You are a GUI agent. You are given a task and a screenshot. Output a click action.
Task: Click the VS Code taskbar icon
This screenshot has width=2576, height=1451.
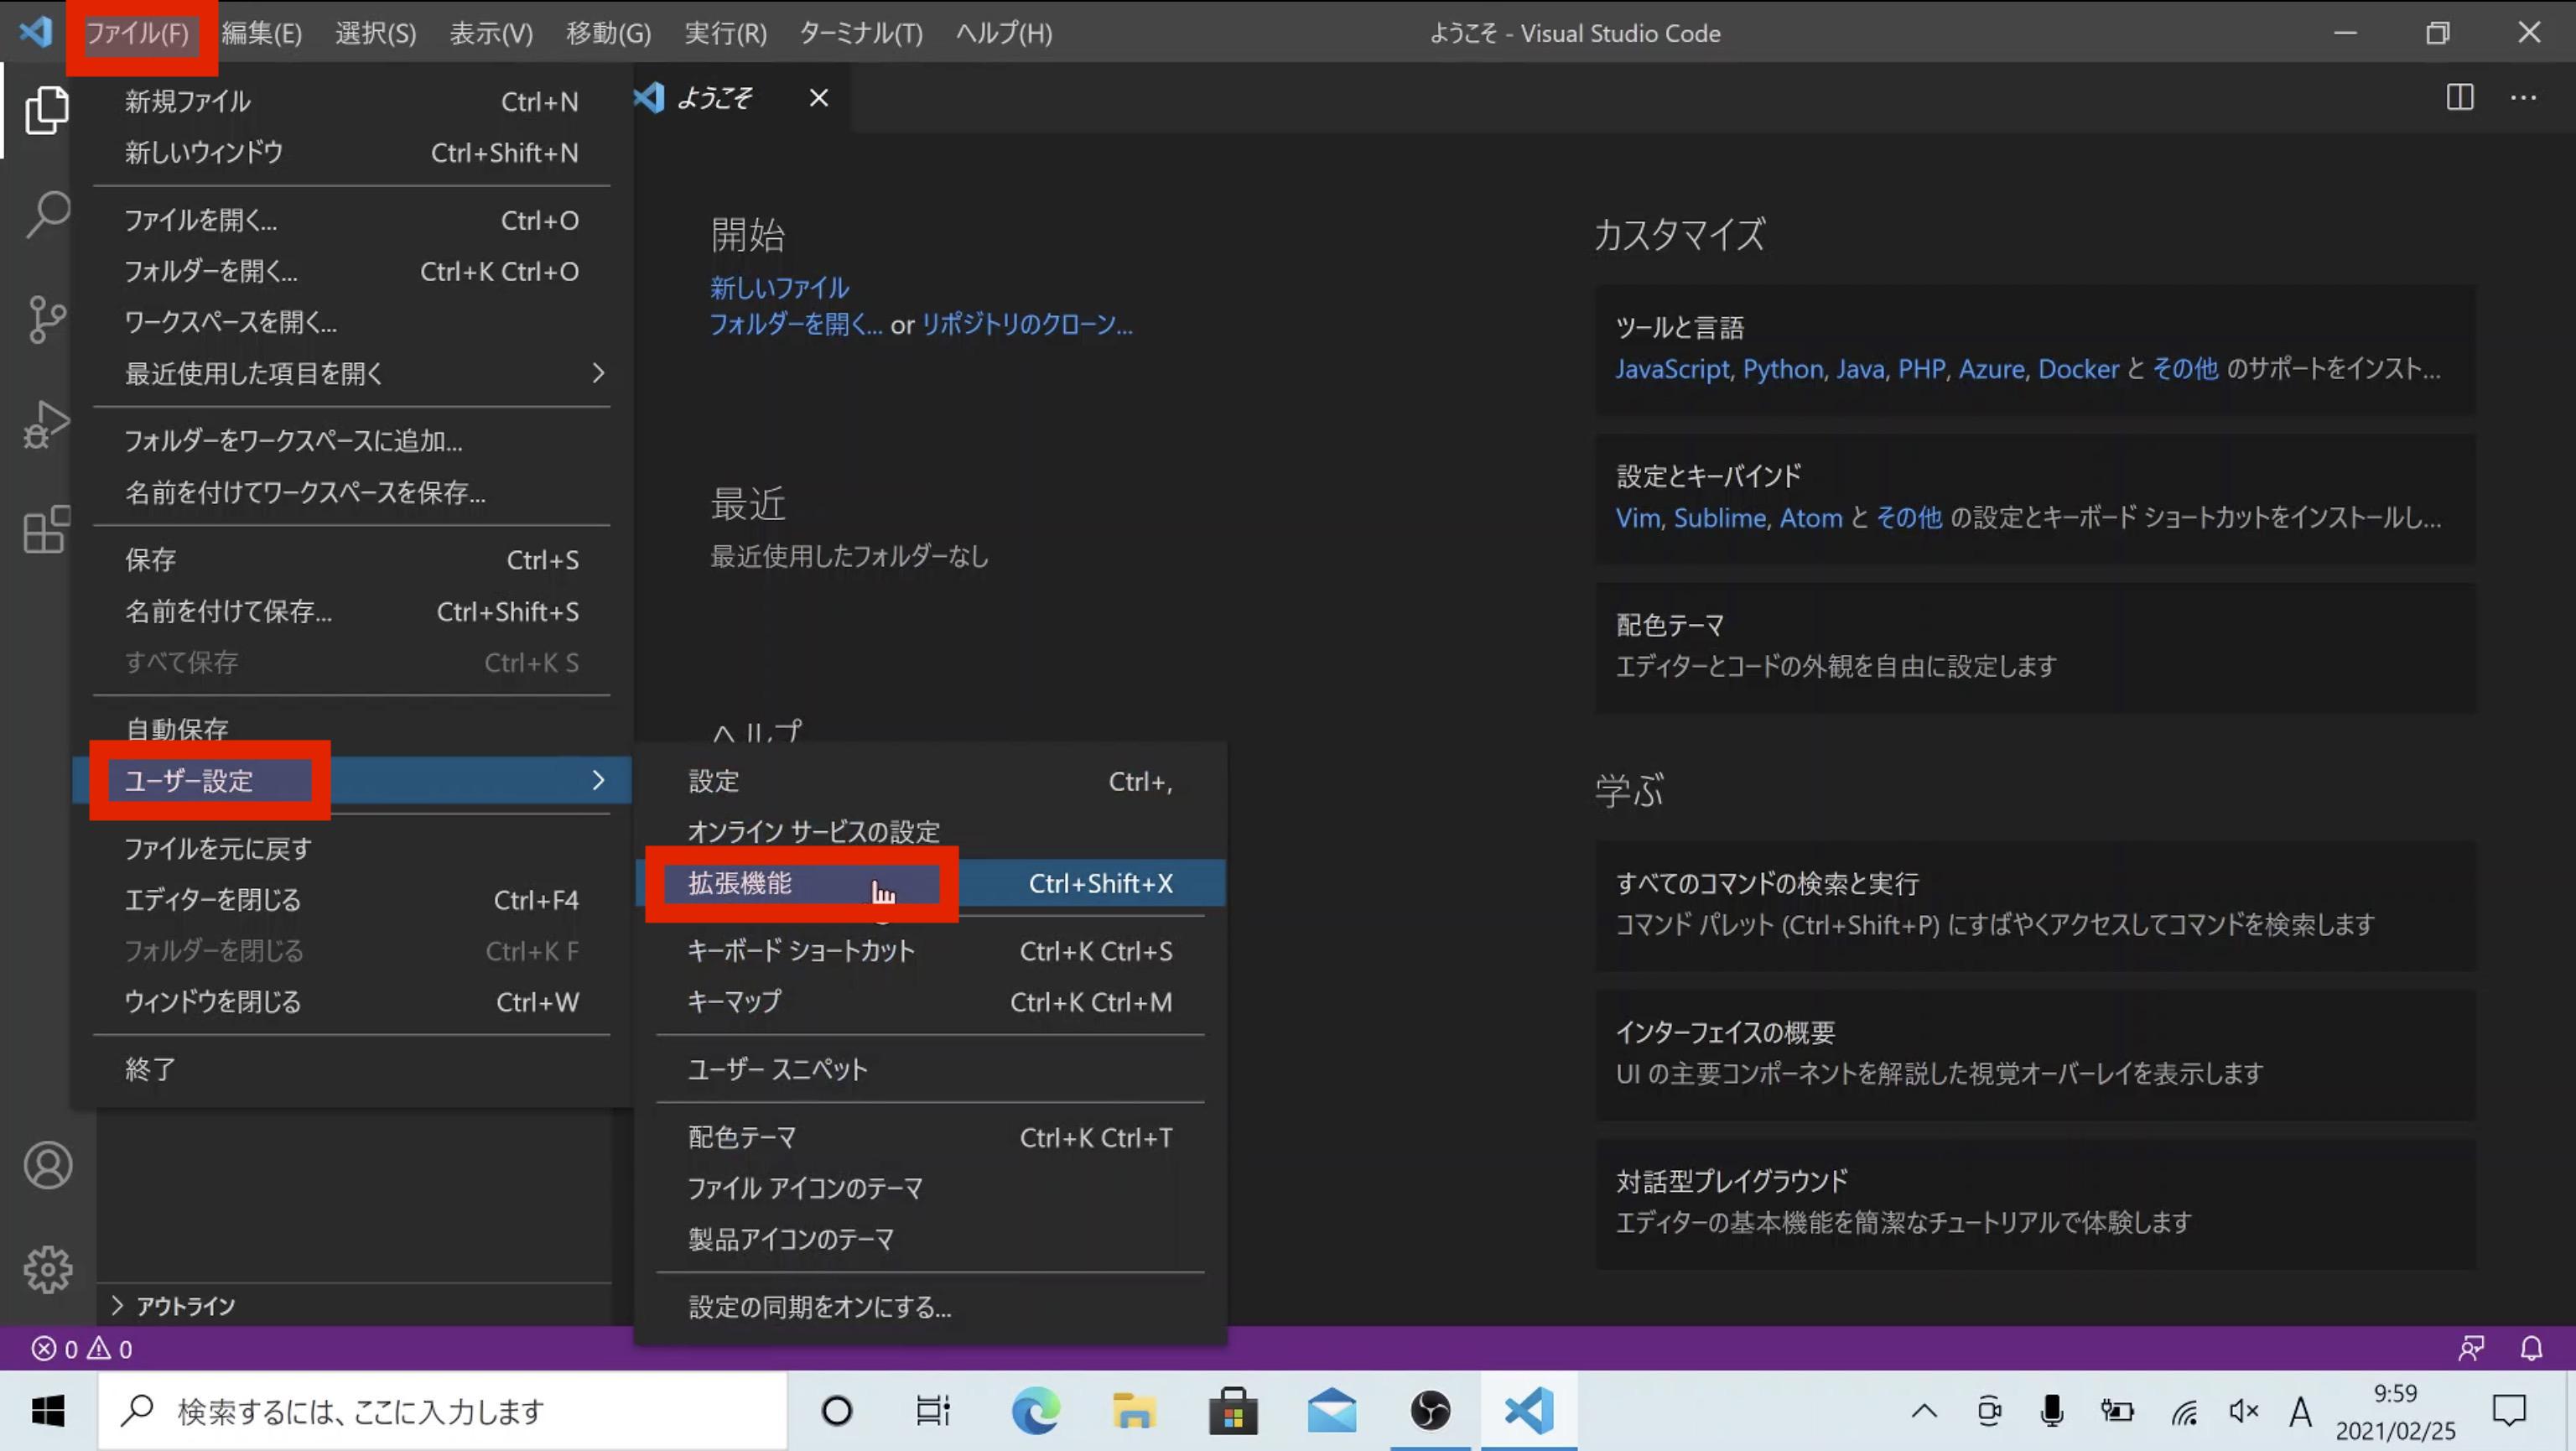[x=1529, y=1411]
